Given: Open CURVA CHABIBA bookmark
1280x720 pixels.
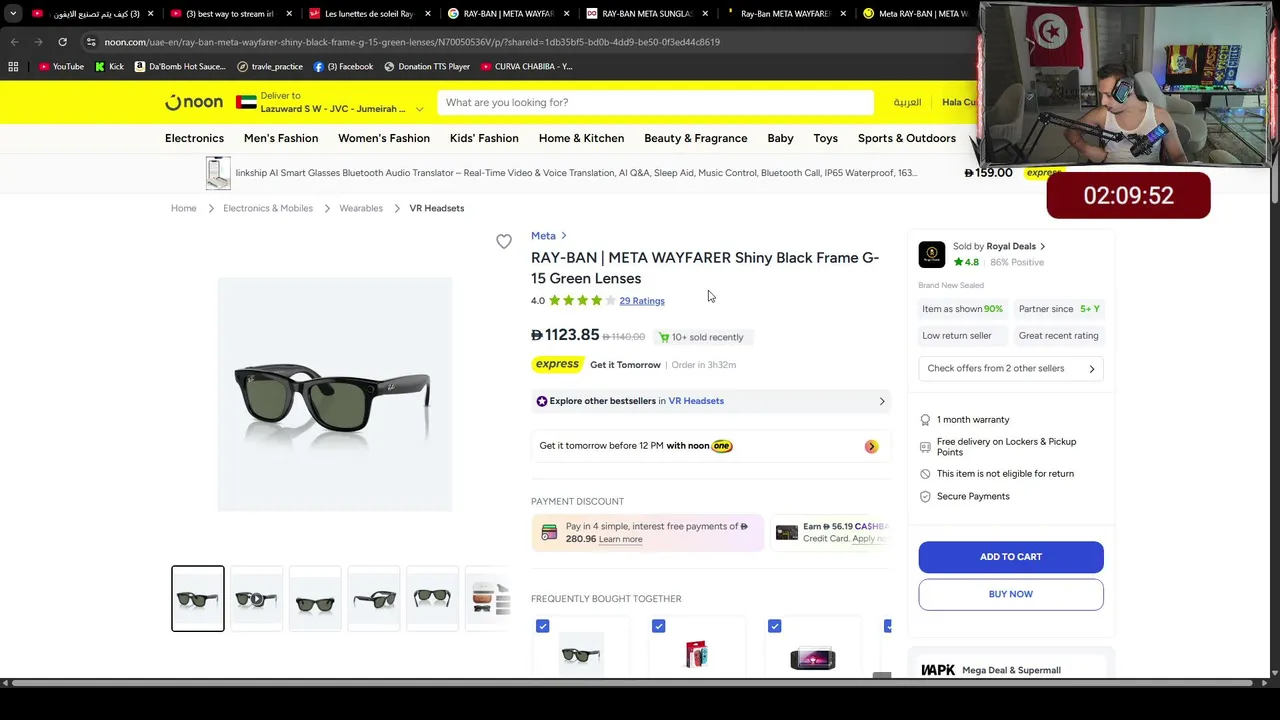Looking at the screenshot, I should (527, 66).
